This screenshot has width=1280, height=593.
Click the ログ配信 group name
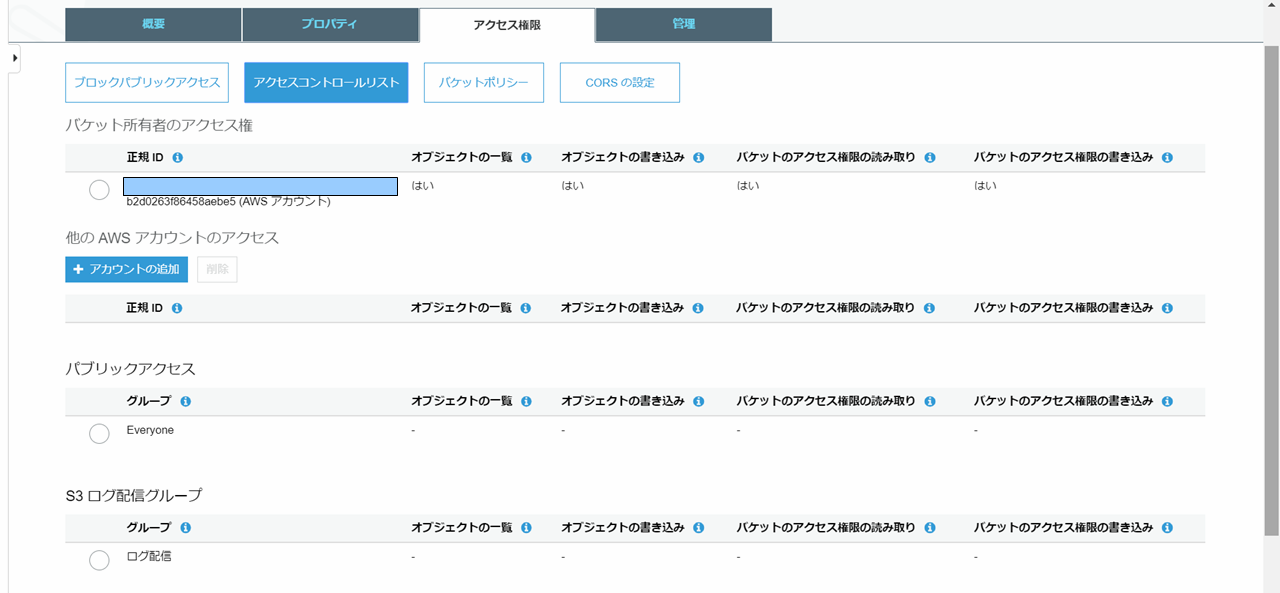[149, 556]
